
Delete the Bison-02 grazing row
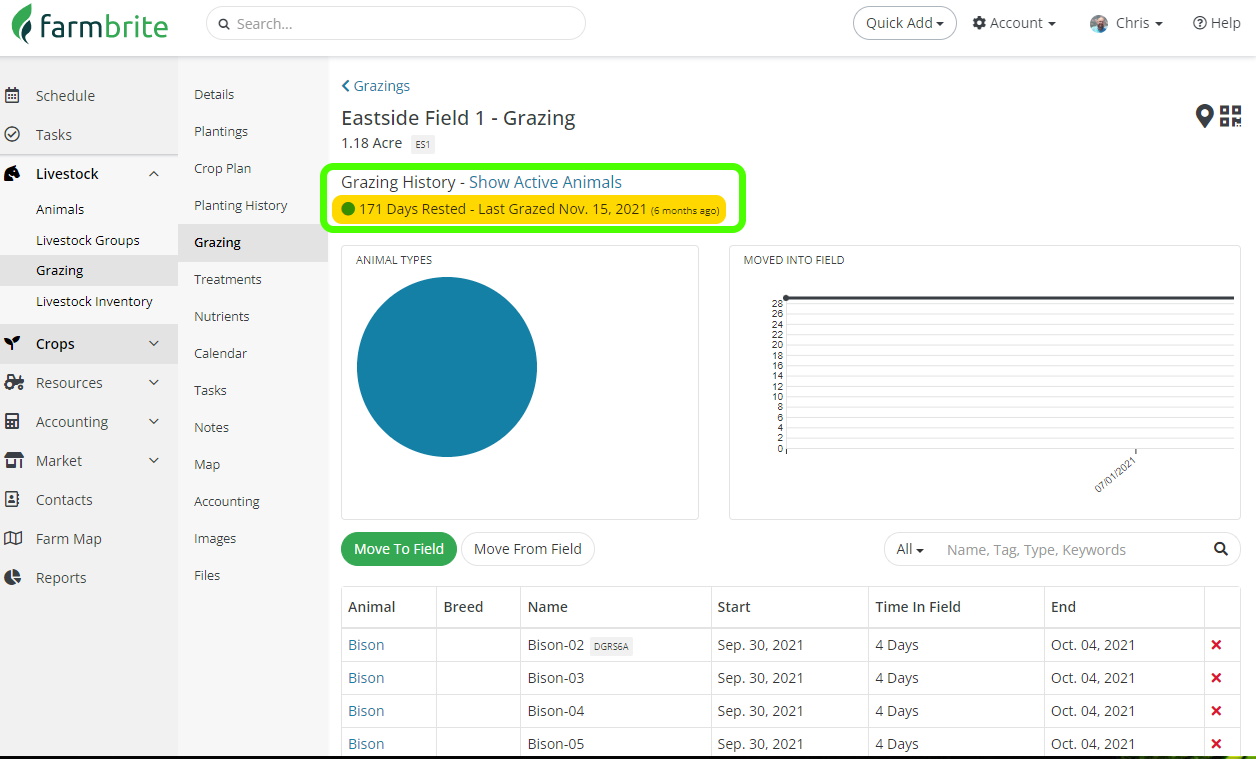[1216, 645]
